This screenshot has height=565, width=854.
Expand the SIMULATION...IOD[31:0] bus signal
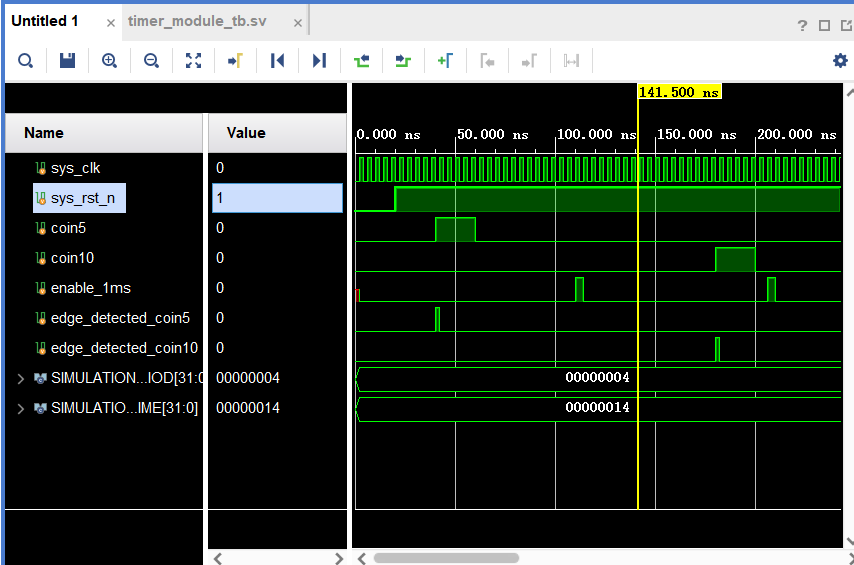[x=20, y=378]
